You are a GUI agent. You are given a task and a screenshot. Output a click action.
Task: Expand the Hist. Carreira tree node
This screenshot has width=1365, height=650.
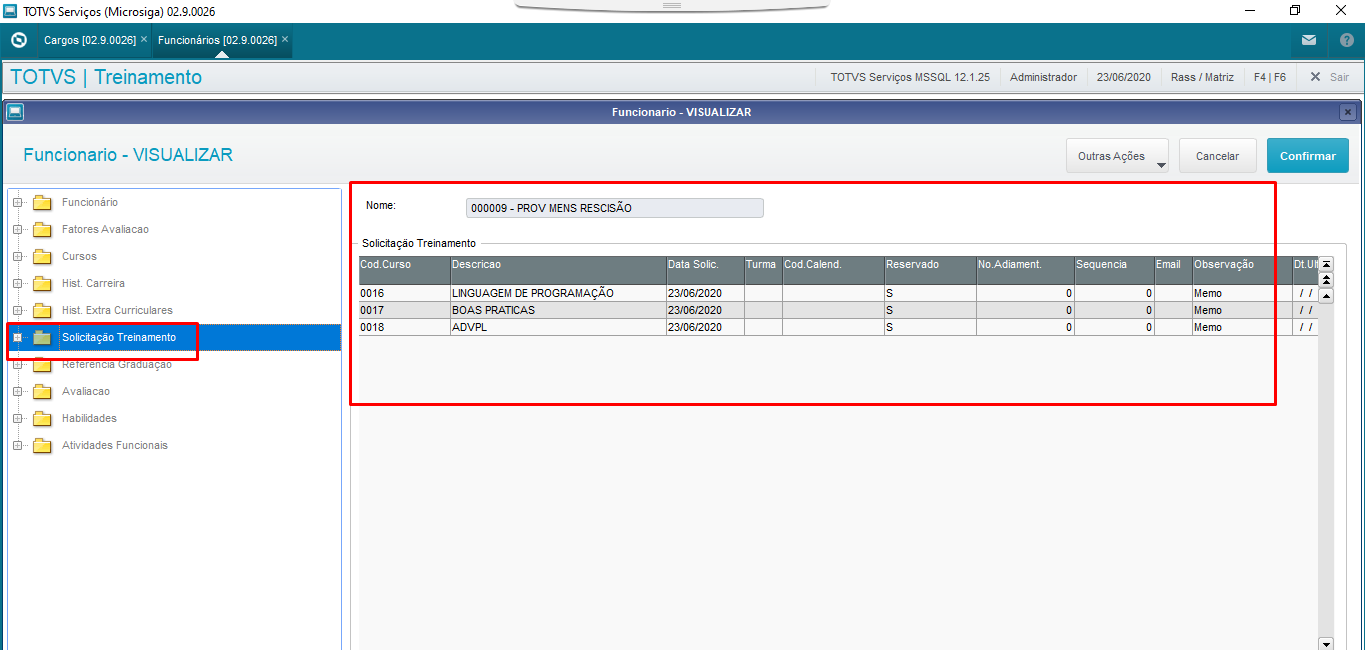point(17,284)
